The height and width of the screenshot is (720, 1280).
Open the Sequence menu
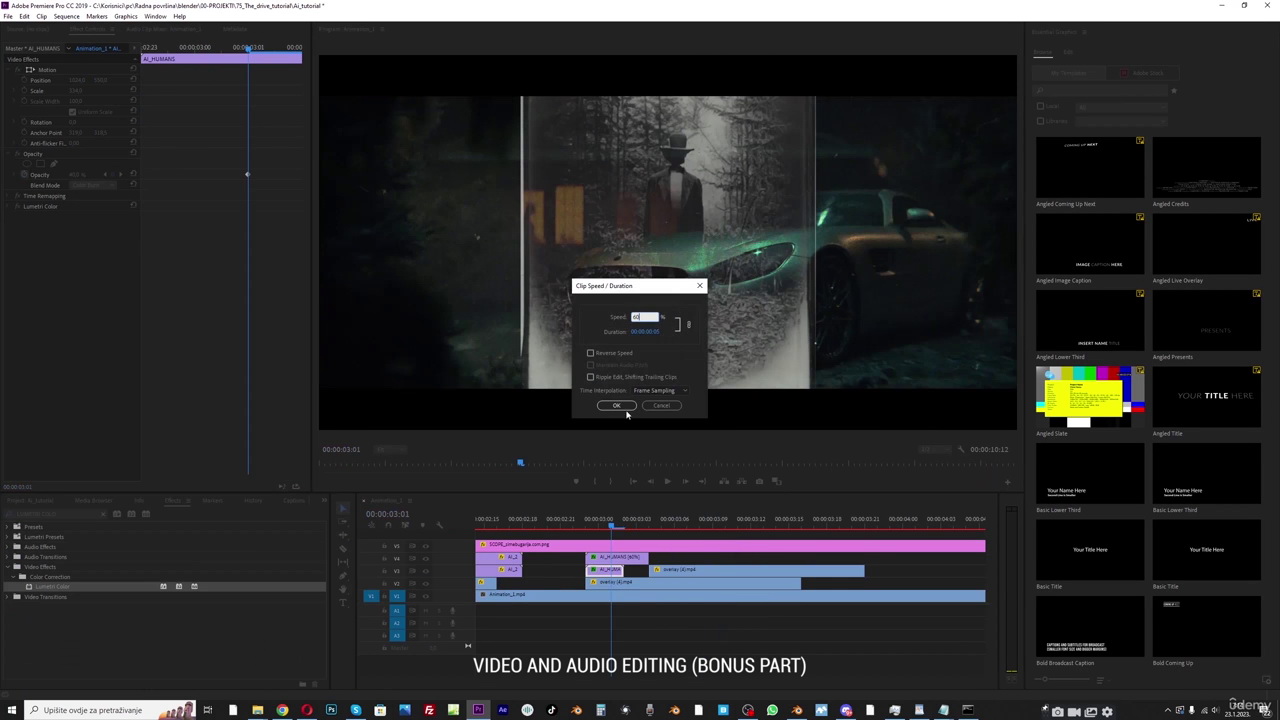tap(66, 16)
